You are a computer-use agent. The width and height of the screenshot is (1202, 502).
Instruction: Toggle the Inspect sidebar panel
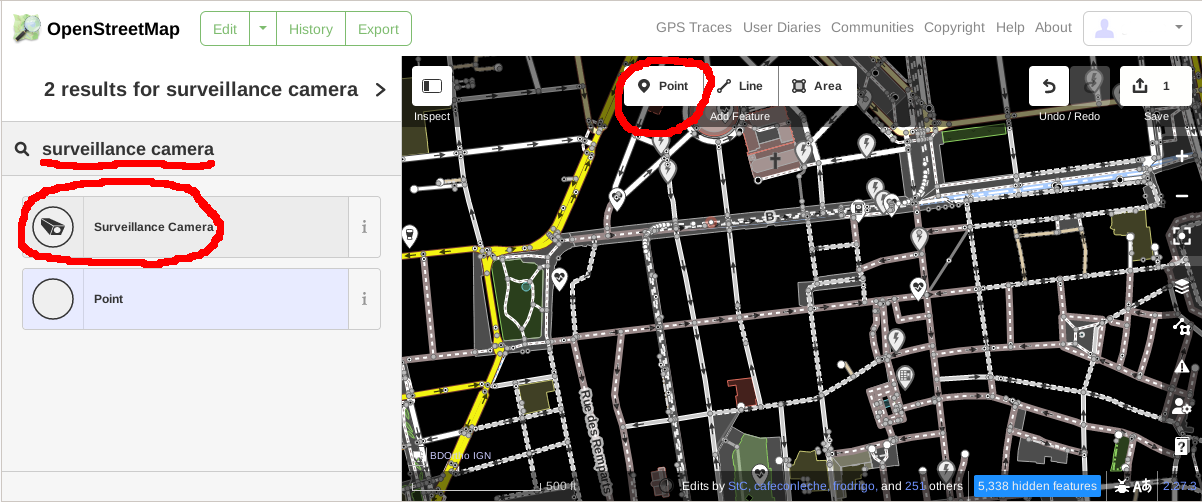432,86
